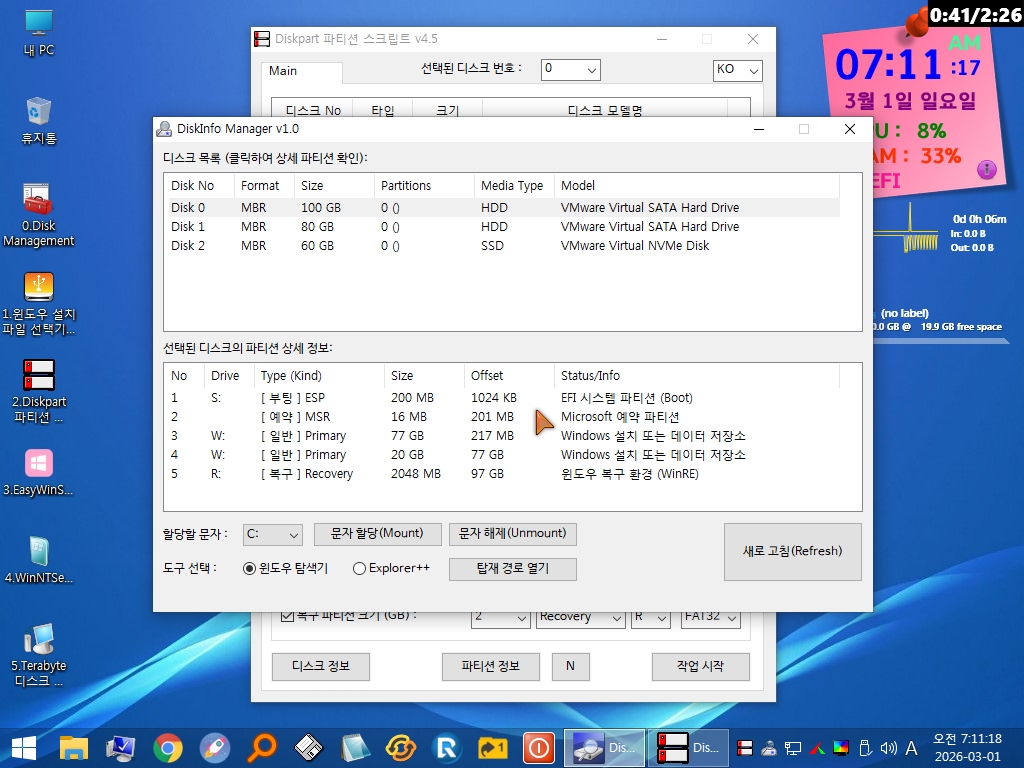Launch 4.WinNTSe desktop shortcut
Image resolution: width=1024 pixels, height=768 pixels.
tap(39, 560)
